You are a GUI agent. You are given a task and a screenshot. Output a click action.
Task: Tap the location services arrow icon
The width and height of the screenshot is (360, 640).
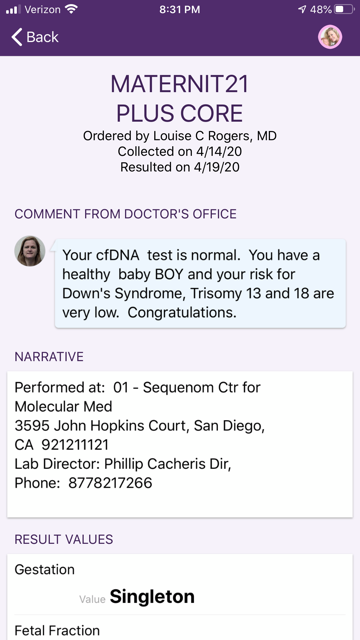pyautogui.click(x=302, y=9)
